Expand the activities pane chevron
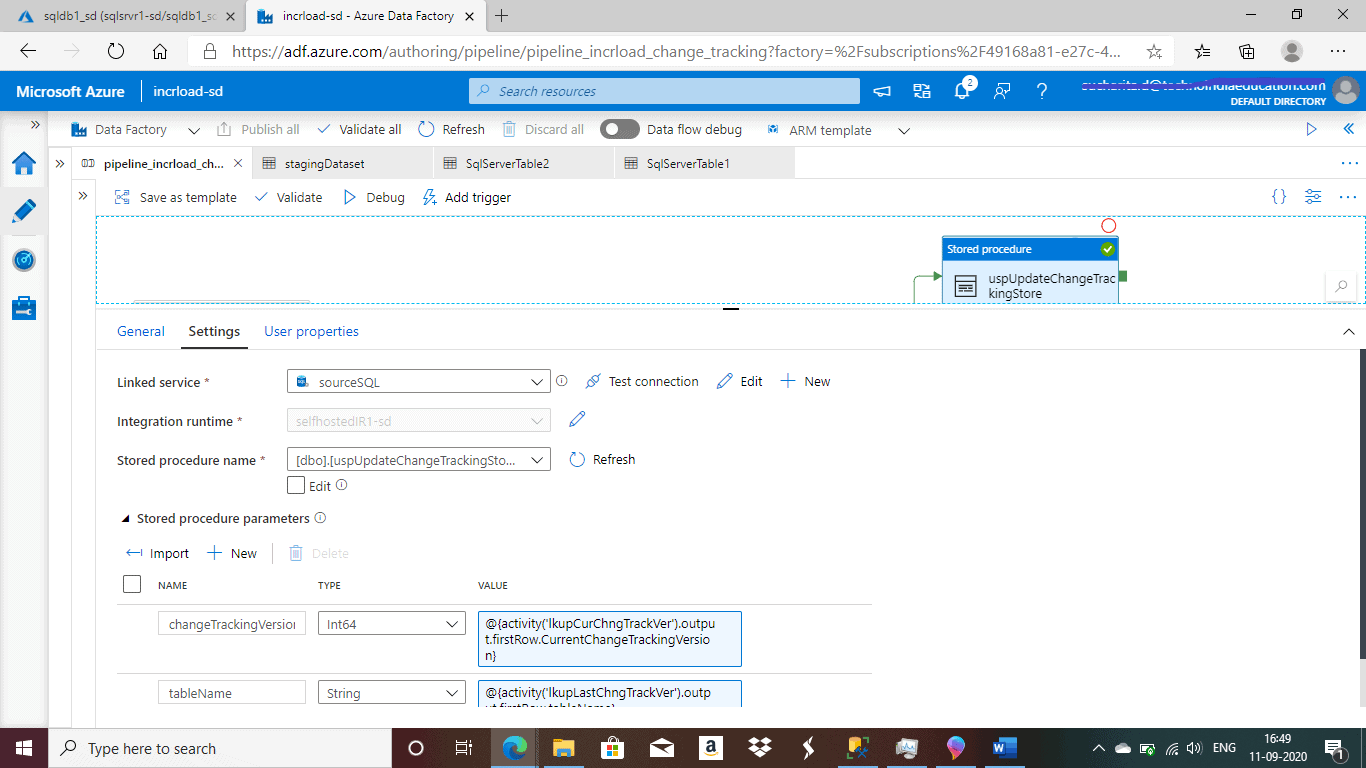 (x=83, y=196)
